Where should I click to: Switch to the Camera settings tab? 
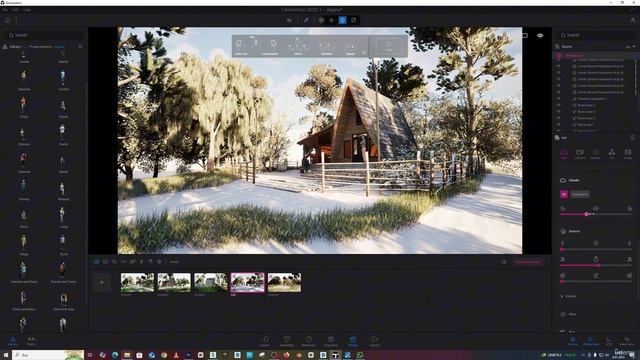point(580,154)
